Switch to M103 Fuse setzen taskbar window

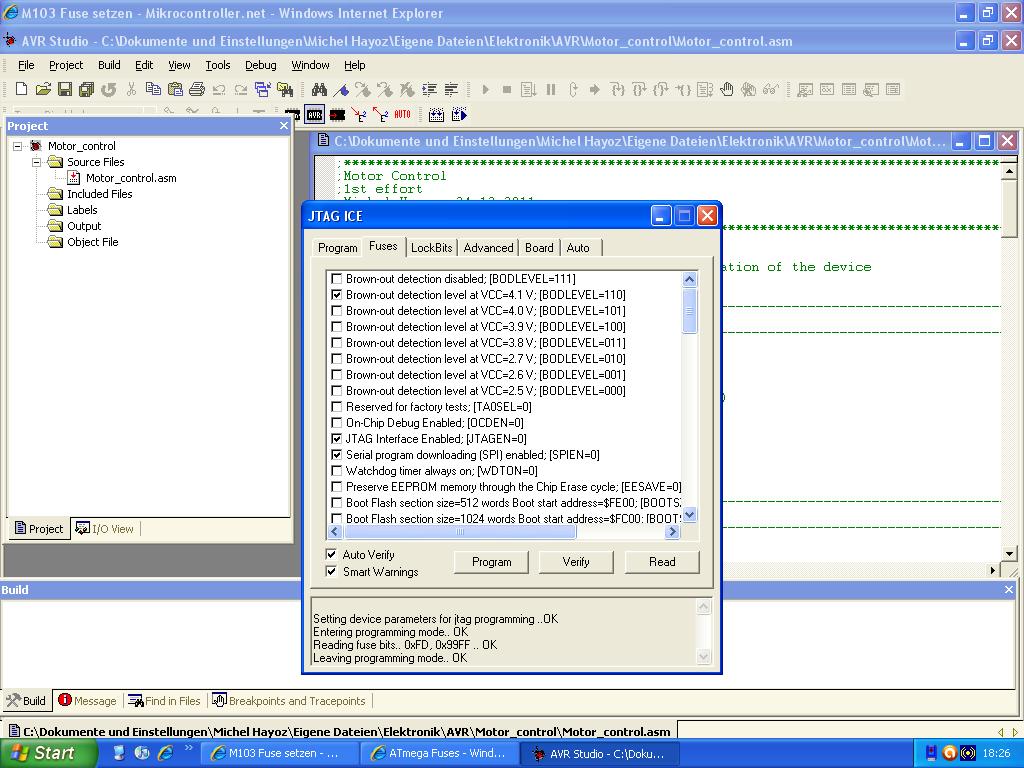pos(279,754)
